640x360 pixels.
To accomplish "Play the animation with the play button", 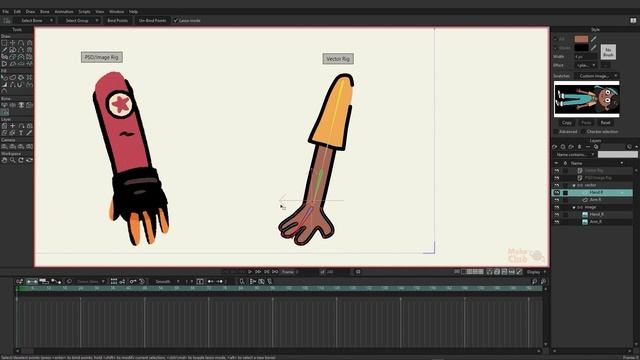I will 250,272.
